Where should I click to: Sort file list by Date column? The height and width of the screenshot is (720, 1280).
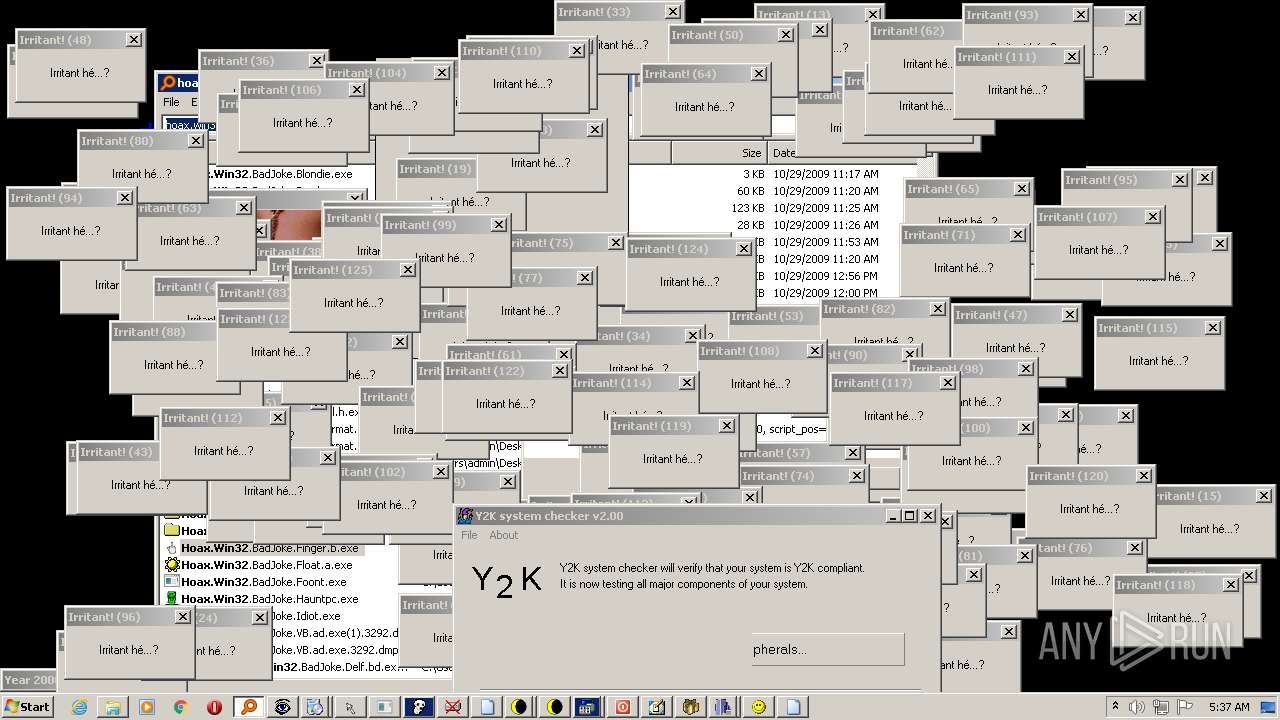pyautogui.click(x=784, y=153)
